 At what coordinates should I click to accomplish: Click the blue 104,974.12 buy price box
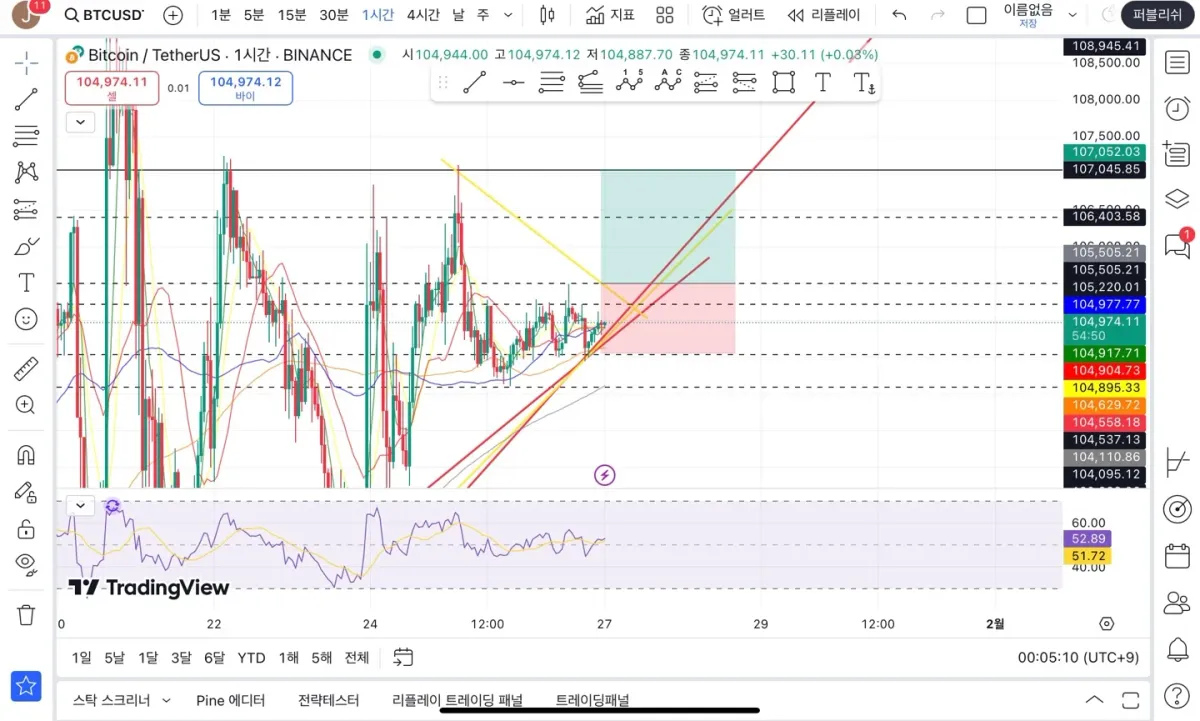246,88
